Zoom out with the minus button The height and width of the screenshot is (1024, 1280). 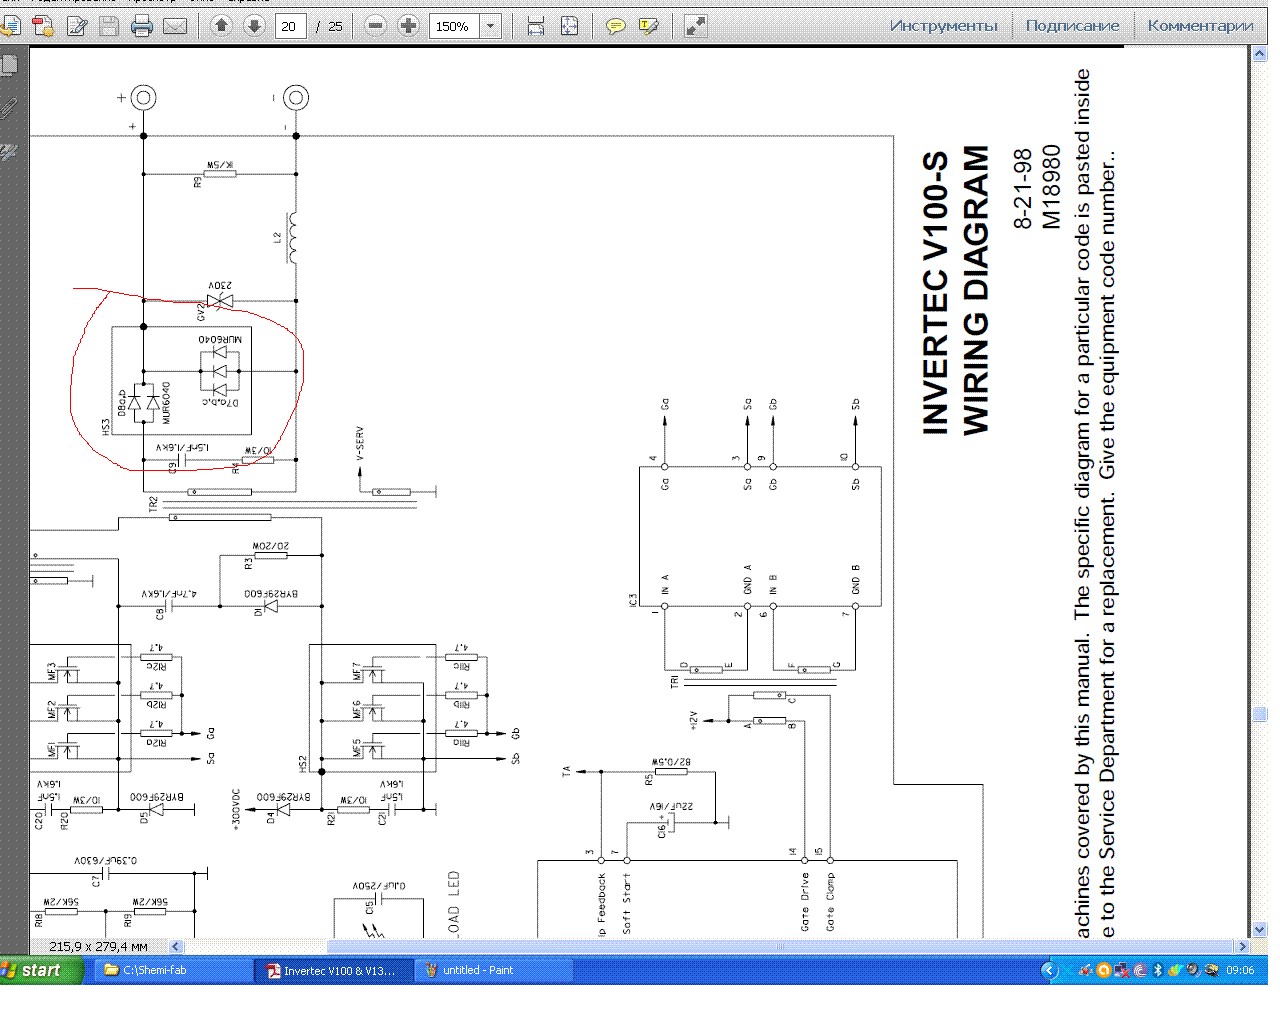coord(376,26)
